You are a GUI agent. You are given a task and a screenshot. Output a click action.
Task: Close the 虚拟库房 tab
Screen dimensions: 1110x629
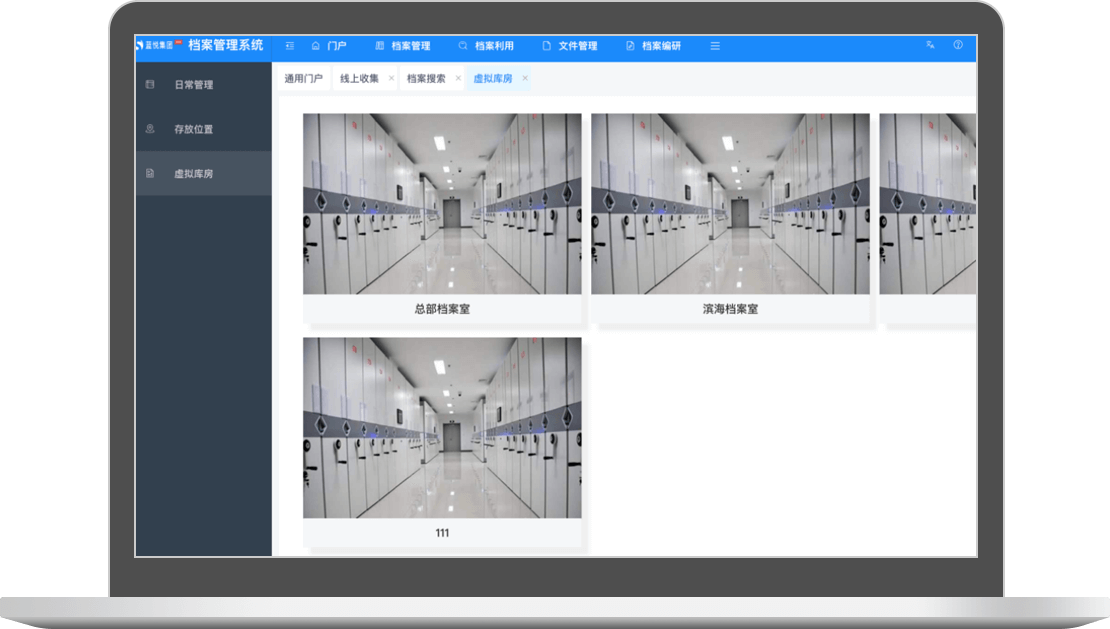(525, 78)
